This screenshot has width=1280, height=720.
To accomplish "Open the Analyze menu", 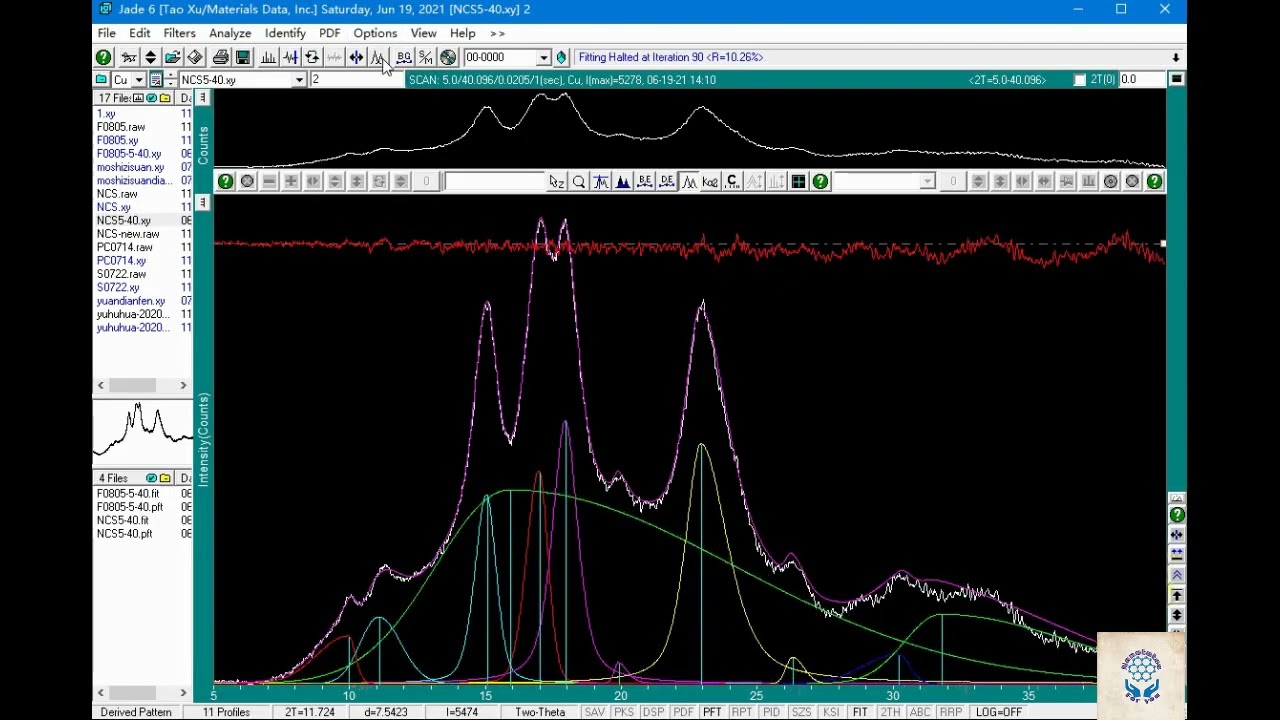I will coord(230,33).
